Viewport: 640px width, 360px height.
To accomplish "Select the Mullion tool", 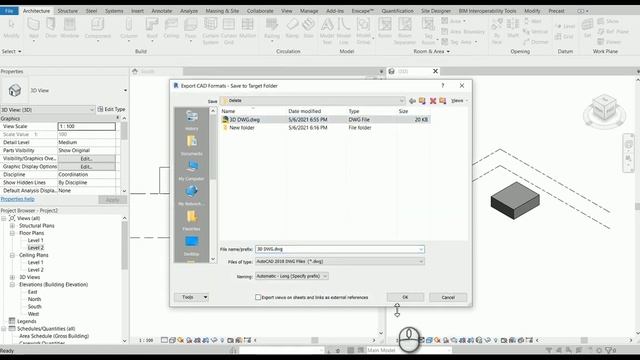I will coord(247,28).
